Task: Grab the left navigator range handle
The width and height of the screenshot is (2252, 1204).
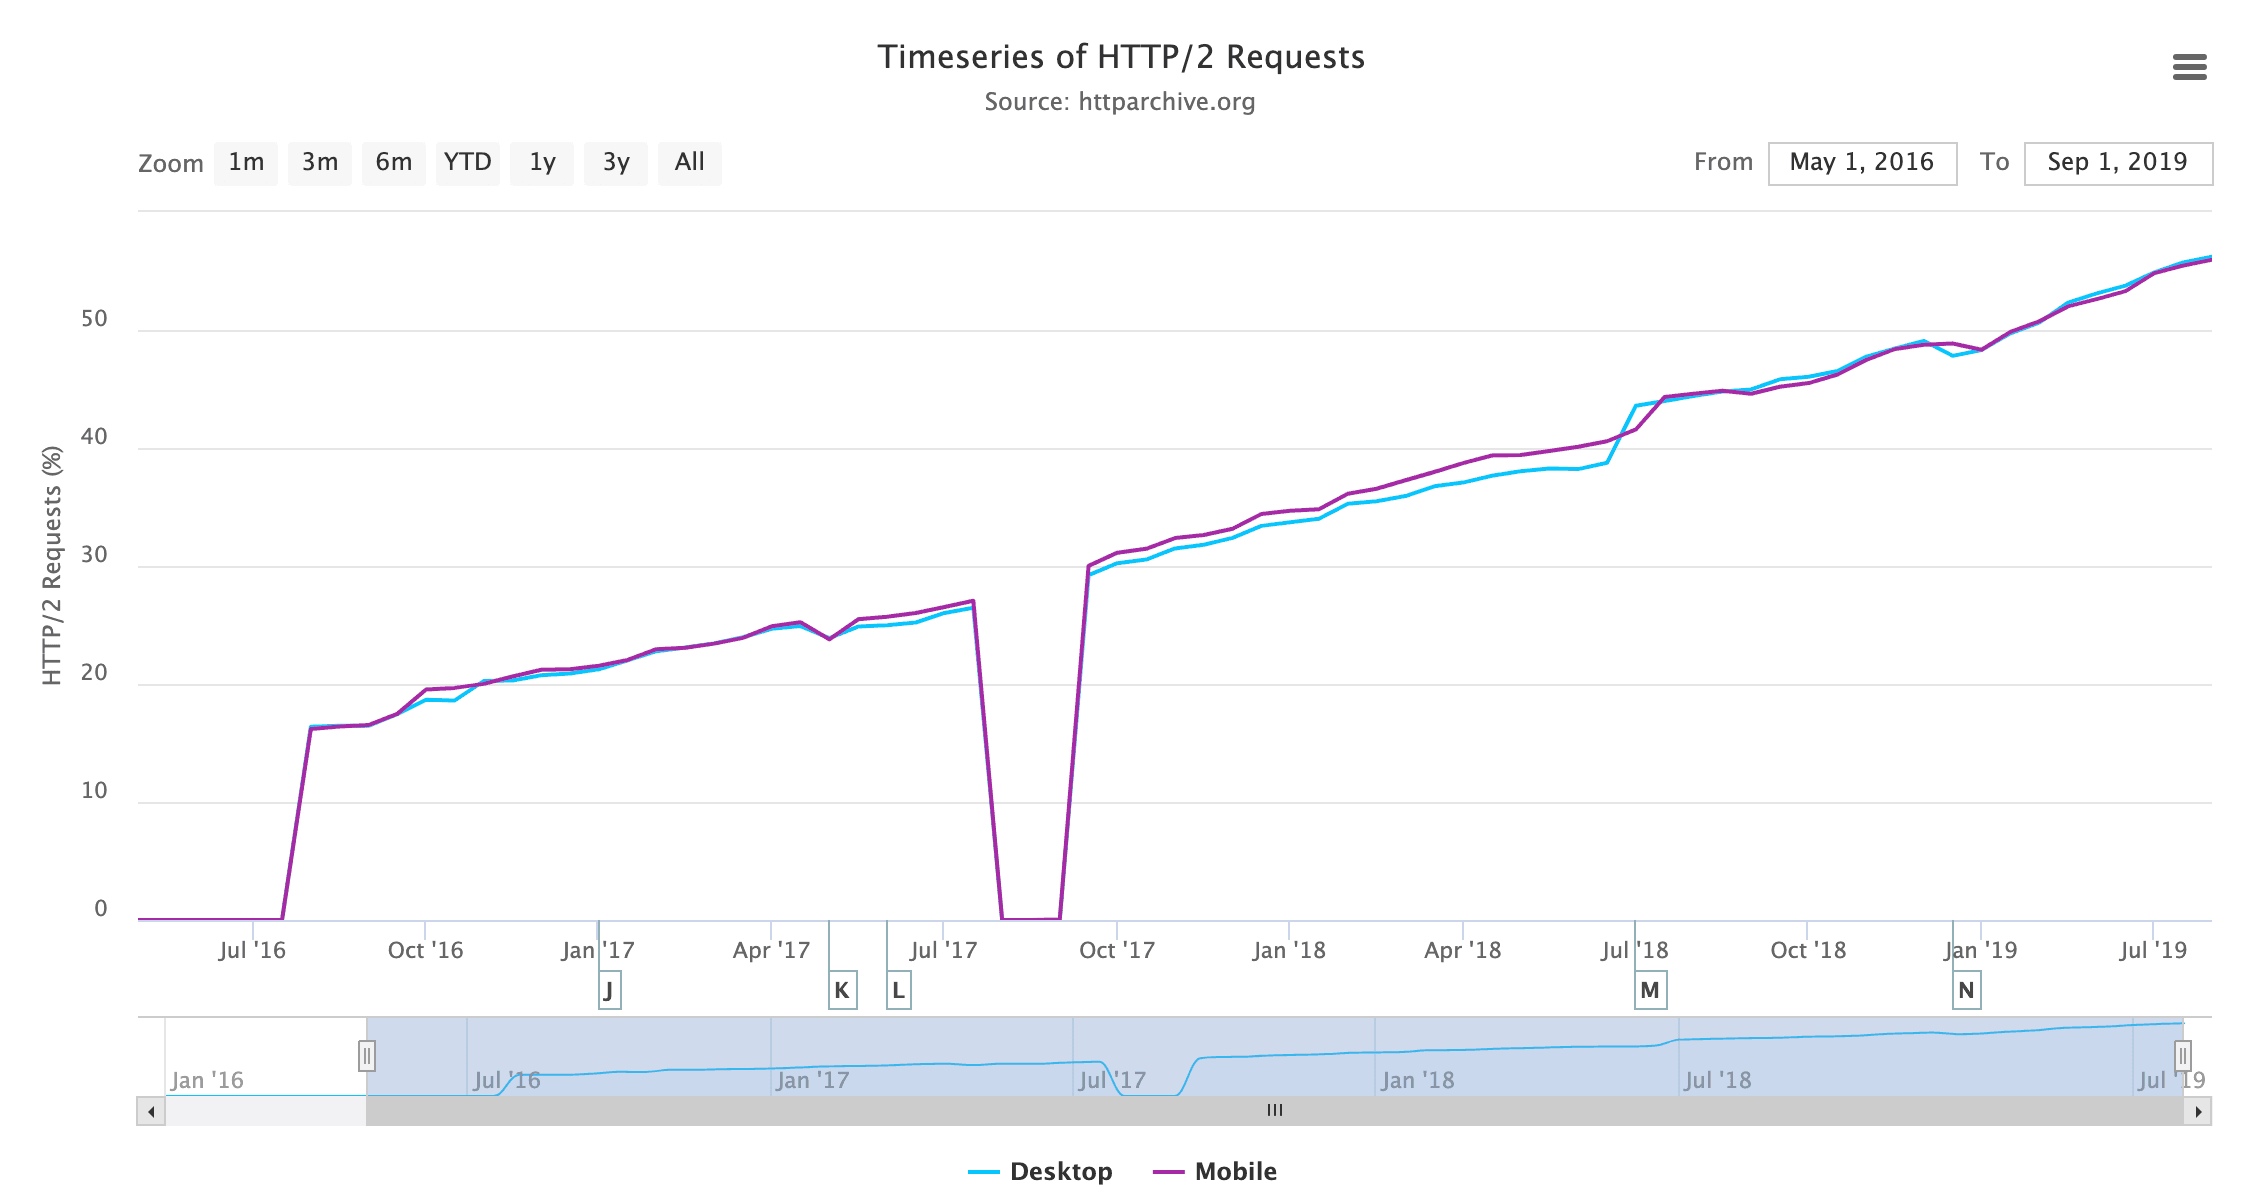Action: (x=367, y=1055)
